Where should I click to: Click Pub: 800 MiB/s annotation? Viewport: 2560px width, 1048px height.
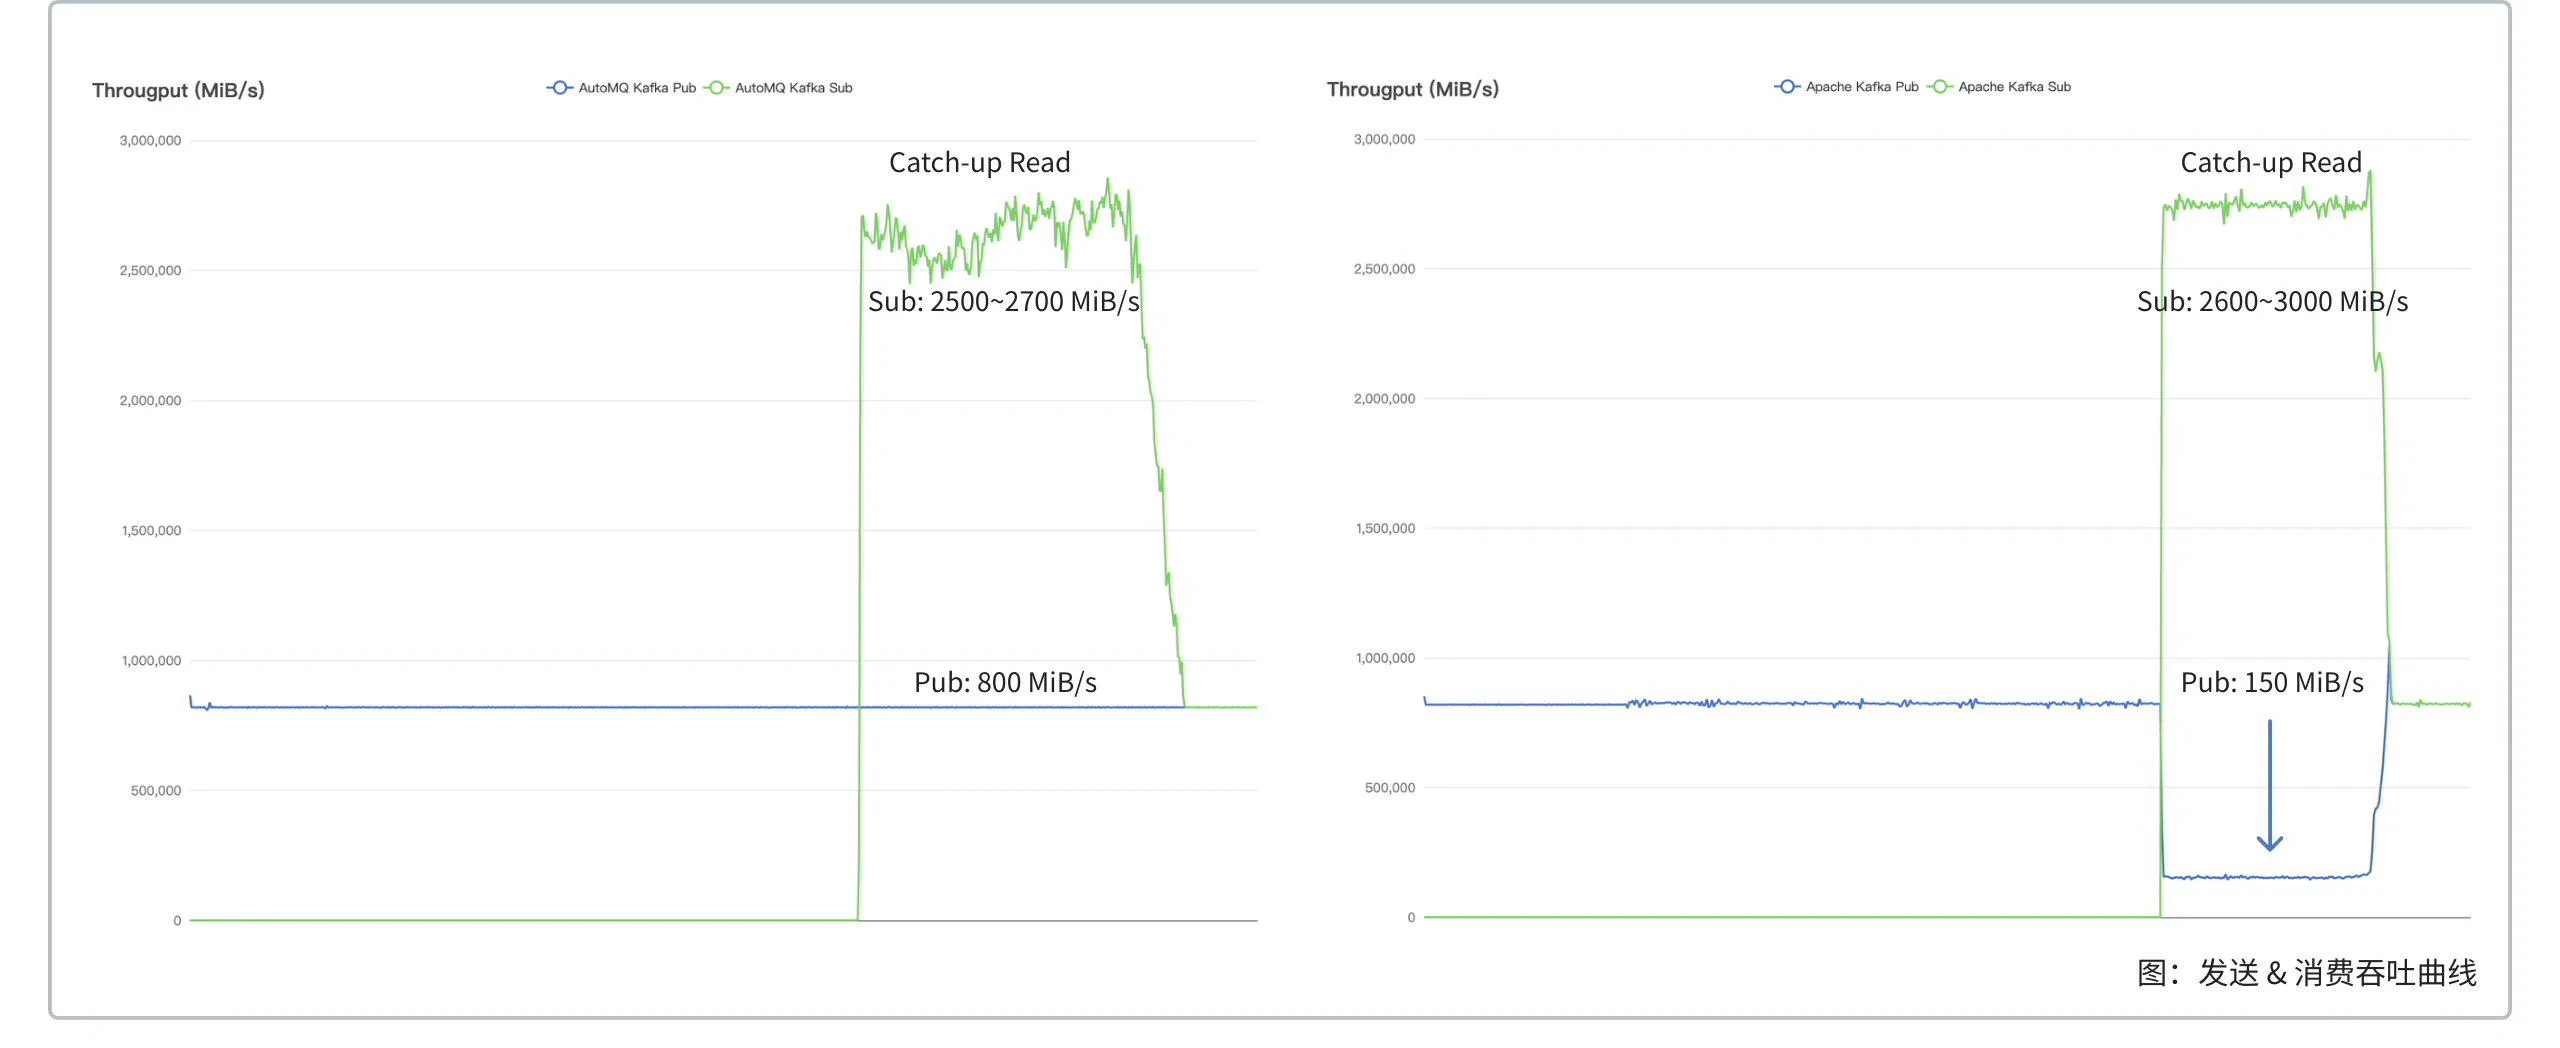click(x=1005, y=682)
